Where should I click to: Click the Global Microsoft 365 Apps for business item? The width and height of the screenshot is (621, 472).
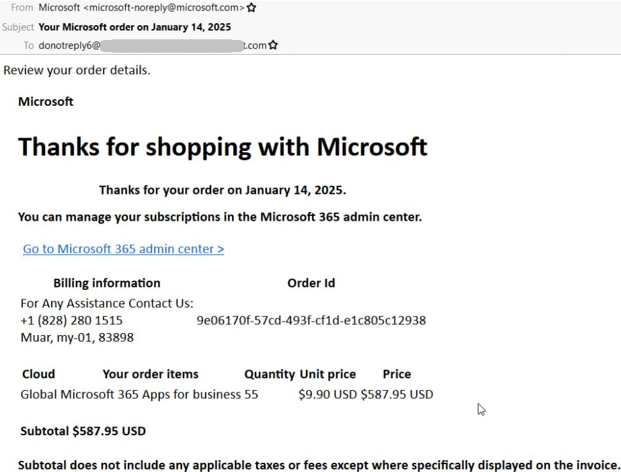click(130, 394)
